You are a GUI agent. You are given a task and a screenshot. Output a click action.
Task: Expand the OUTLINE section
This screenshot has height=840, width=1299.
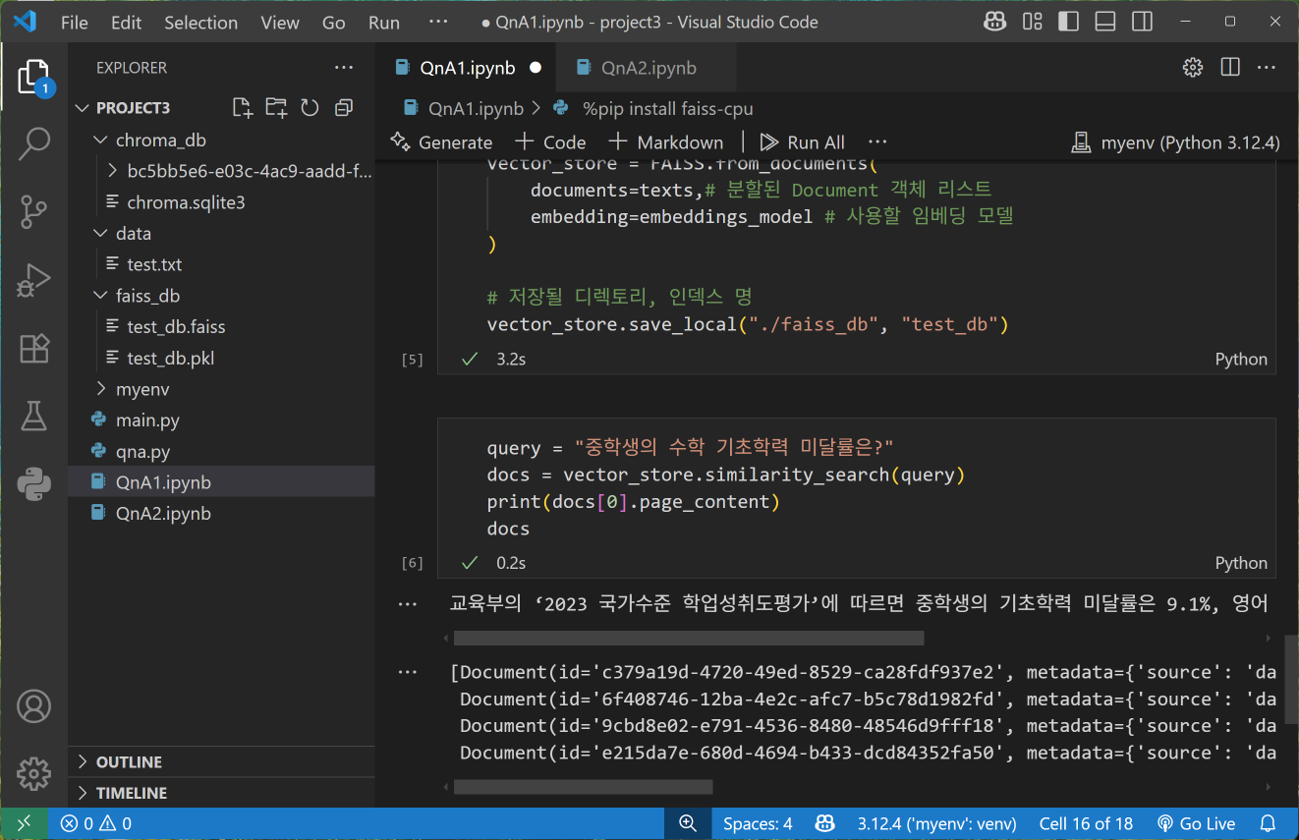point(222,762)
